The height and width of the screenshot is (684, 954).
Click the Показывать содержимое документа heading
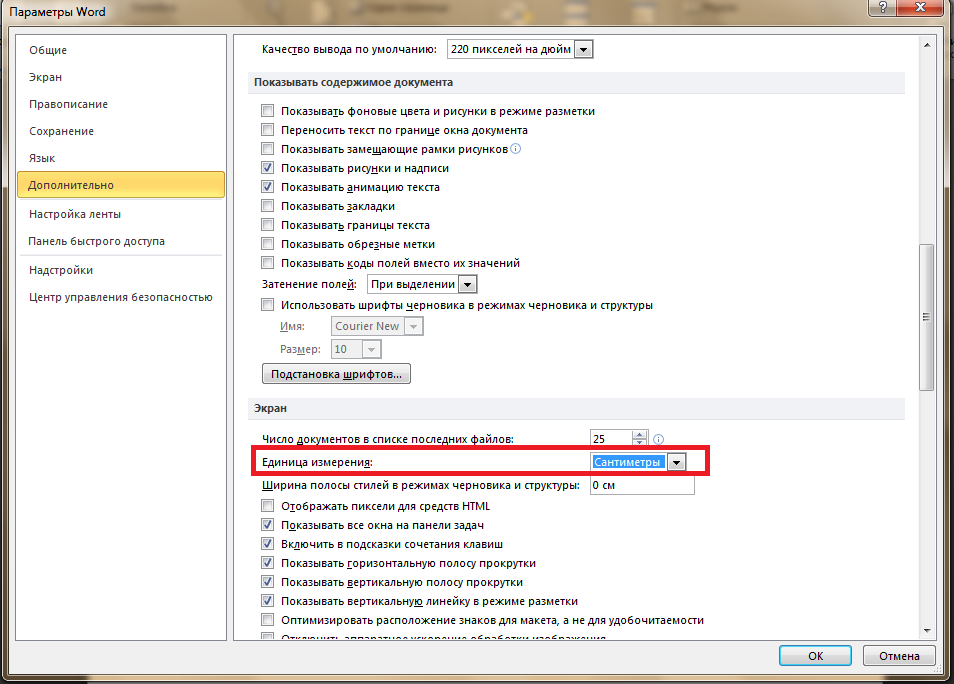click(353, 82)
